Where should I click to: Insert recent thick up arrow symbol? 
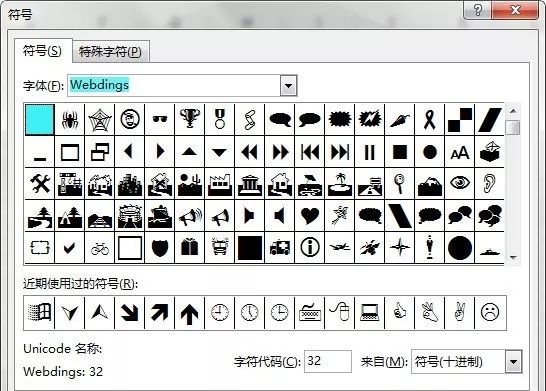click(189, 312)
